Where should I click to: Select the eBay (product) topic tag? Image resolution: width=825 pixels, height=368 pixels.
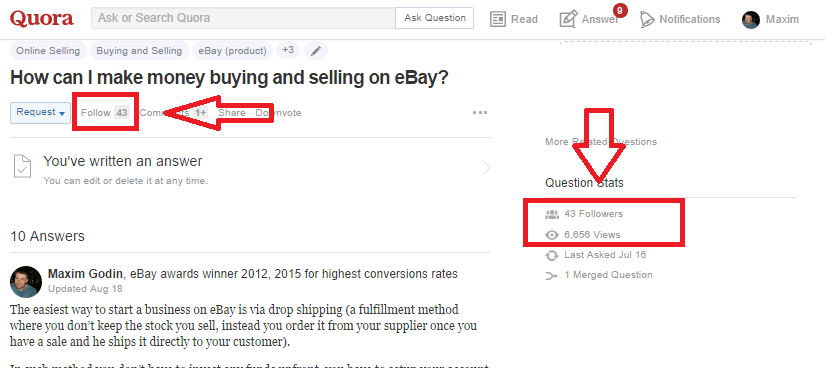point(233,51)
